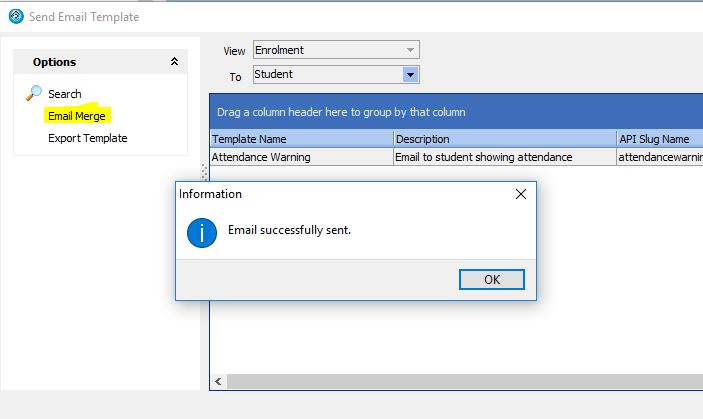Collapse the Options panel chevron

click(x=174, y=61)
